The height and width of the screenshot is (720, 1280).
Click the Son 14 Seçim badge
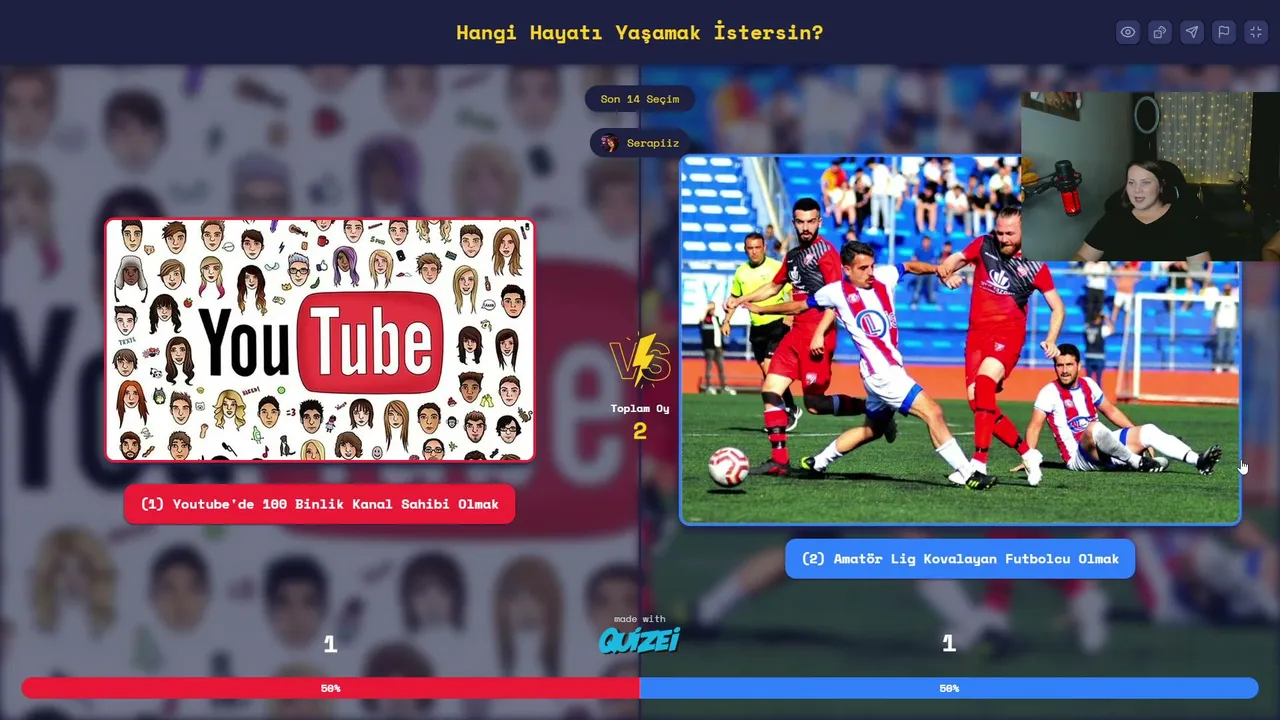click(x=640, y=99)
